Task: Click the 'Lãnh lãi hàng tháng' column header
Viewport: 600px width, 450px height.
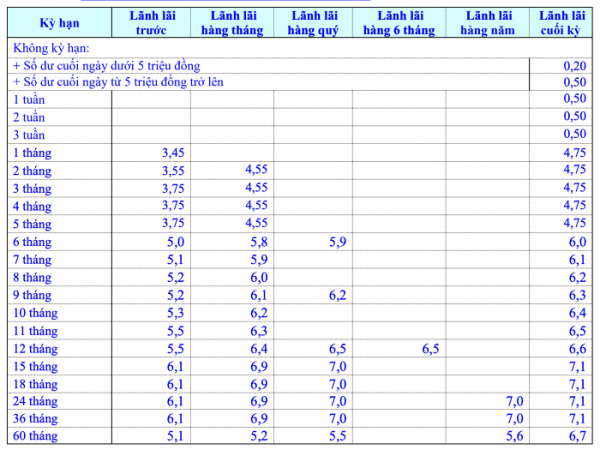Action: tap(232, 23)
